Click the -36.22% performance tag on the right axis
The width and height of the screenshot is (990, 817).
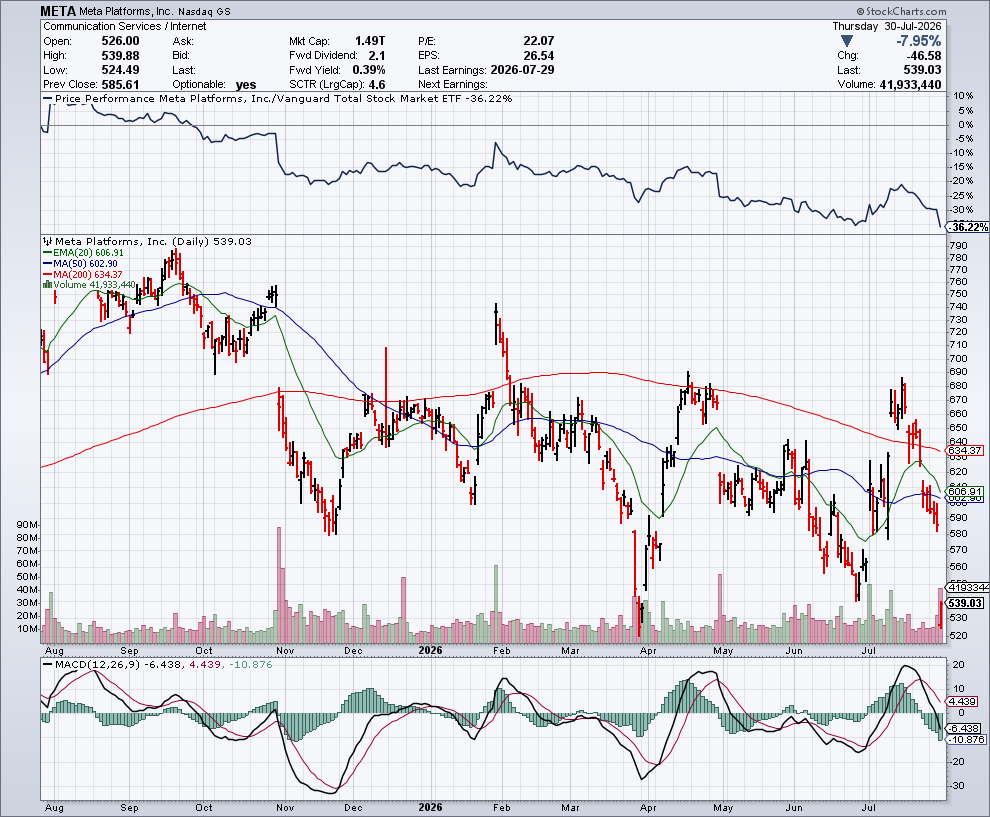968,227
